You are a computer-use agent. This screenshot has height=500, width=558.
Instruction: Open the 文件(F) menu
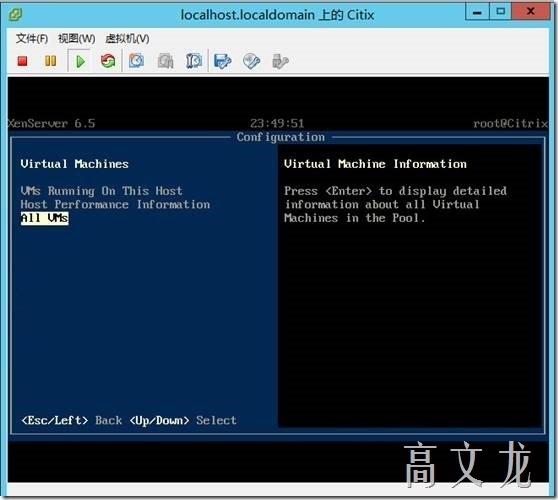(x=32, y=38)
